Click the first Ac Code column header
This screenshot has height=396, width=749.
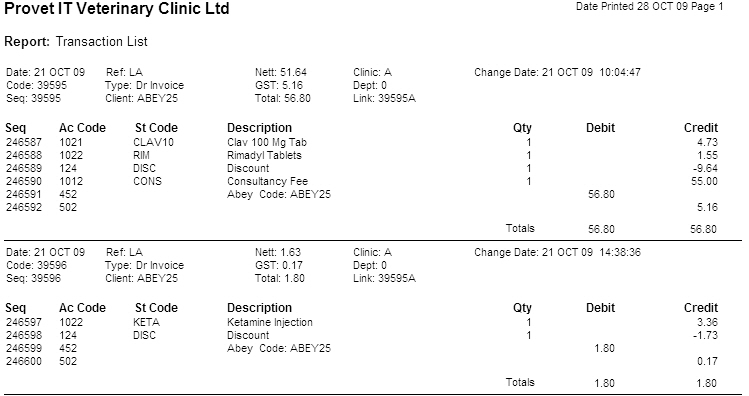pos(82,128)
